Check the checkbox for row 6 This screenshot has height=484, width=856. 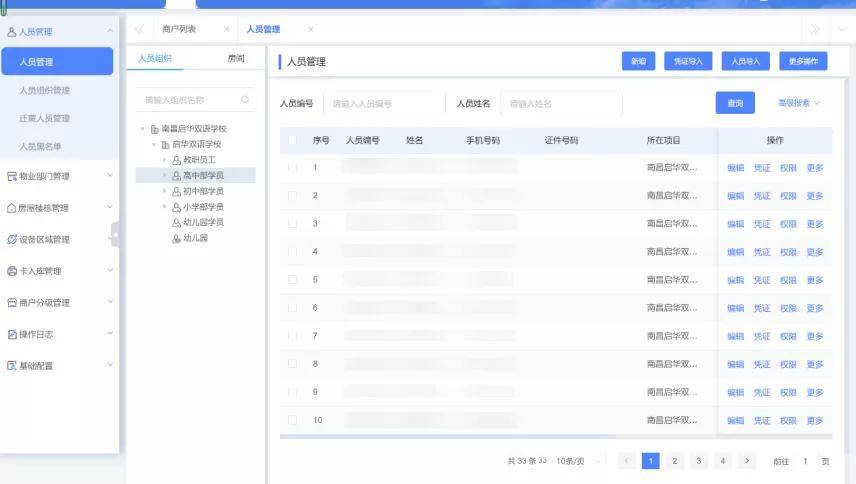[293, 308]
